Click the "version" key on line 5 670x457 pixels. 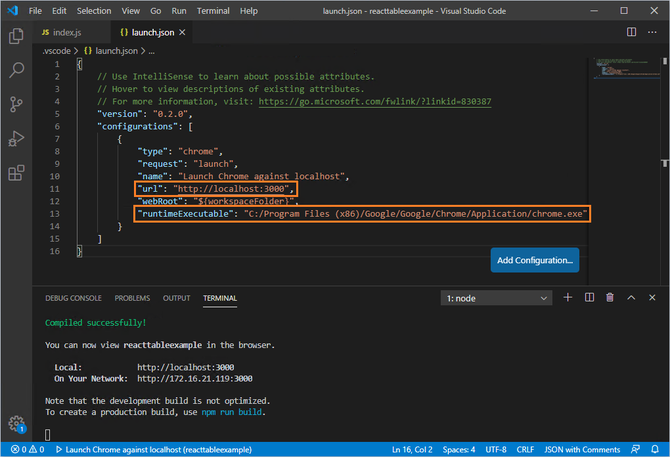[x=120, y=114]
